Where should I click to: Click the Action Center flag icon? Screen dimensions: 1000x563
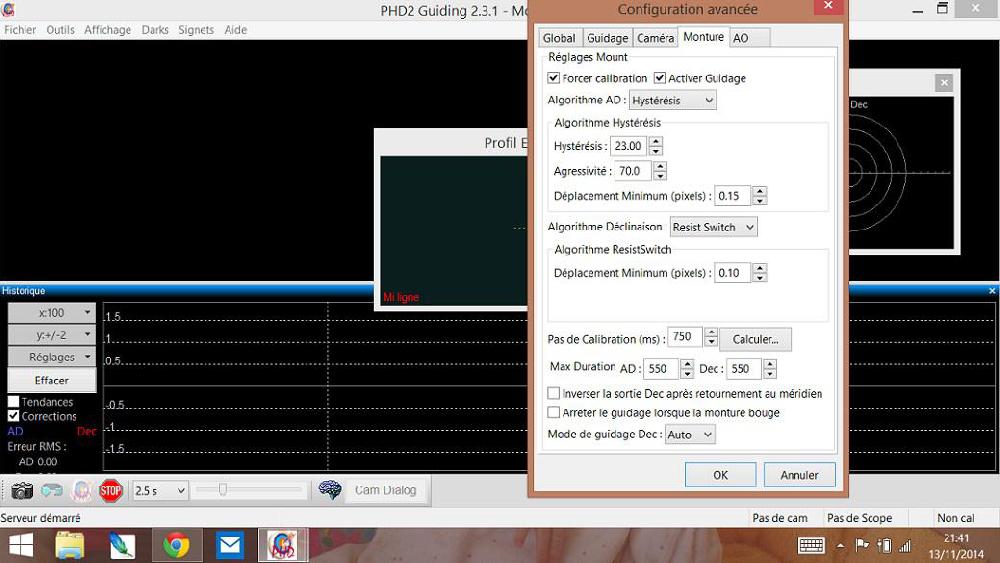[x=862, y=546]
